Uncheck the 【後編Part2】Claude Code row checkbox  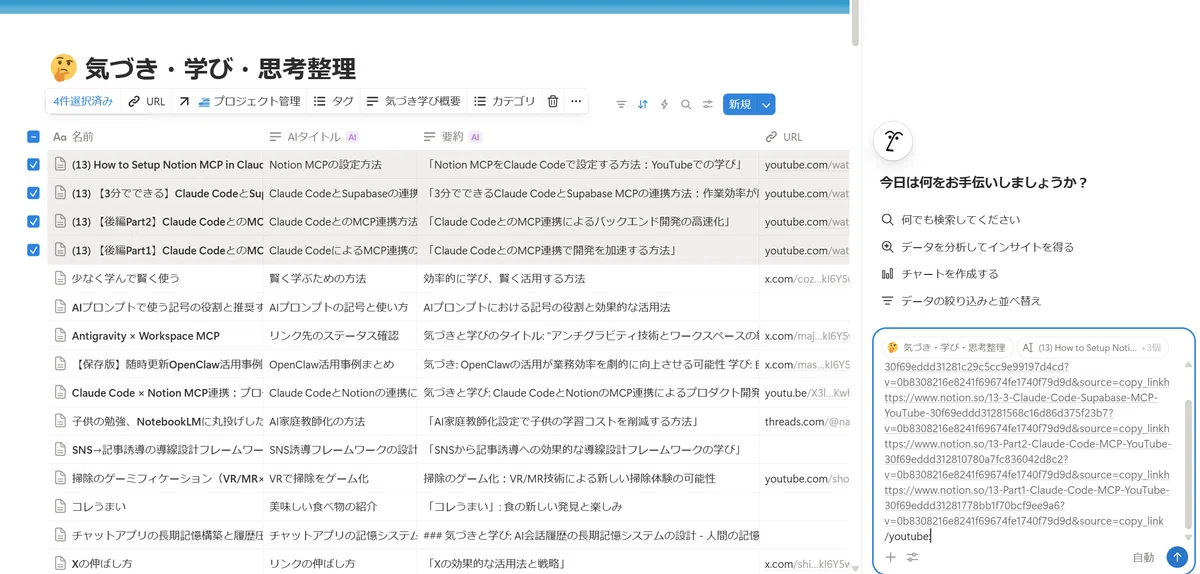tap(33, 221)
